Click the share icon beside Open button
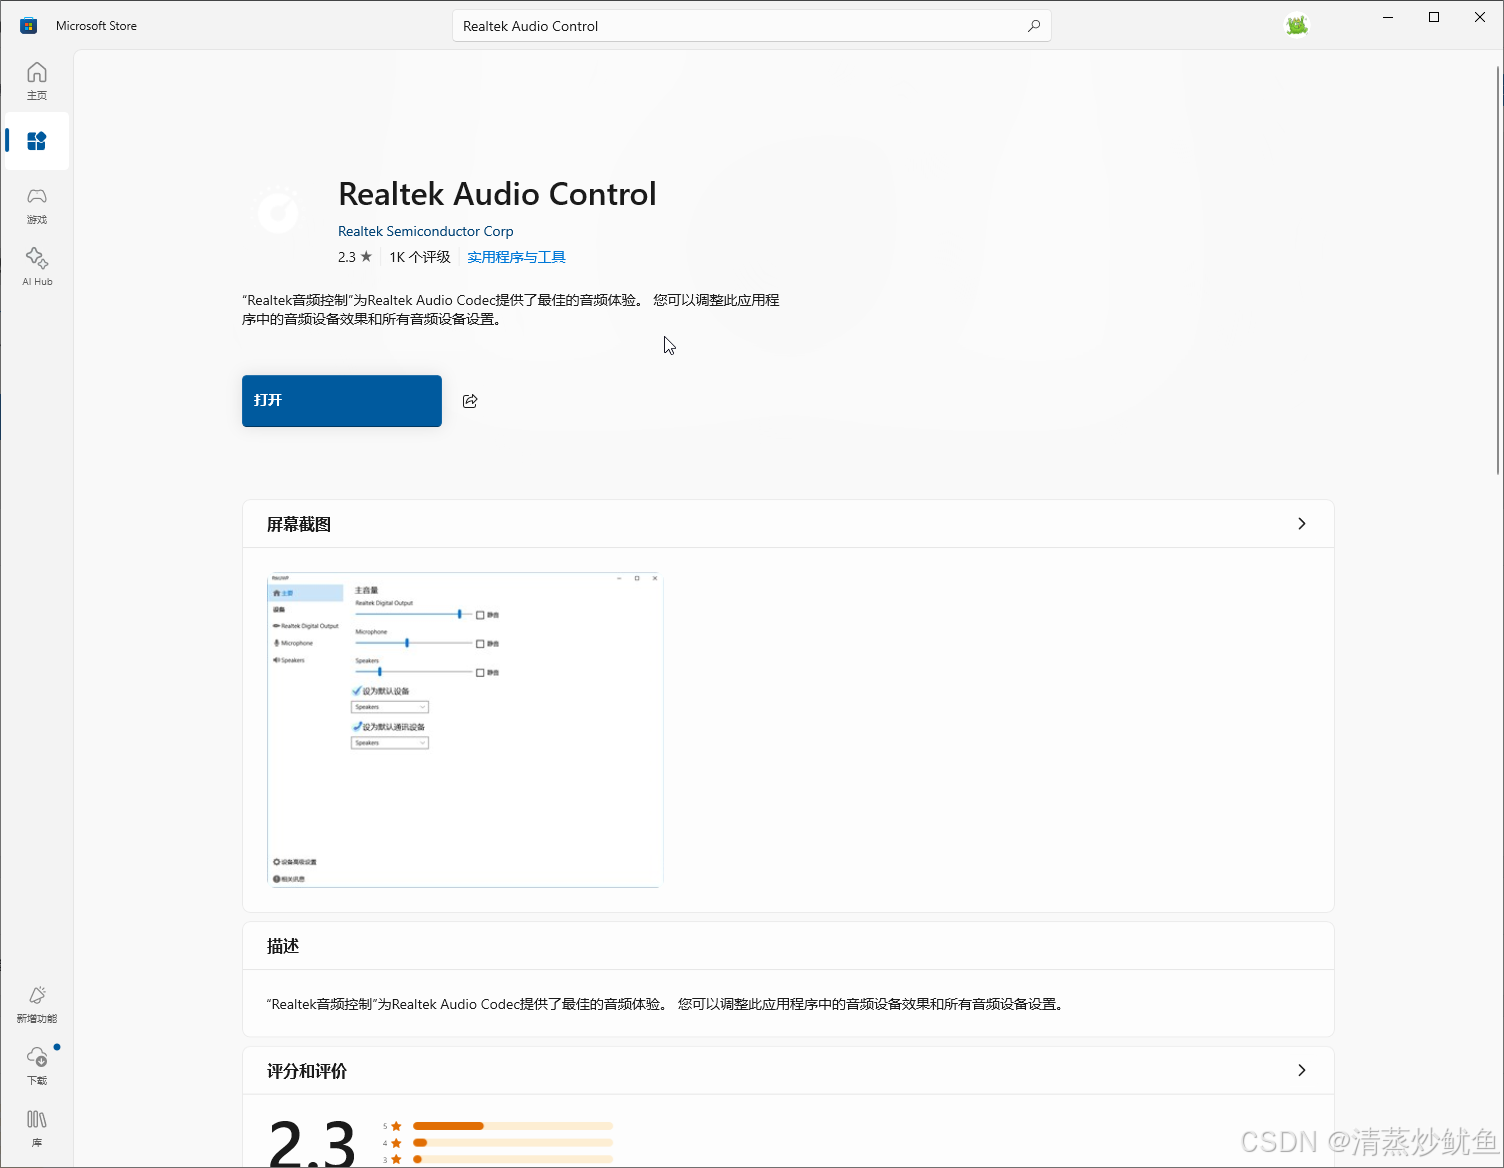The height and width of the screenshot is (1168, 1504). (x=470, y=401)
